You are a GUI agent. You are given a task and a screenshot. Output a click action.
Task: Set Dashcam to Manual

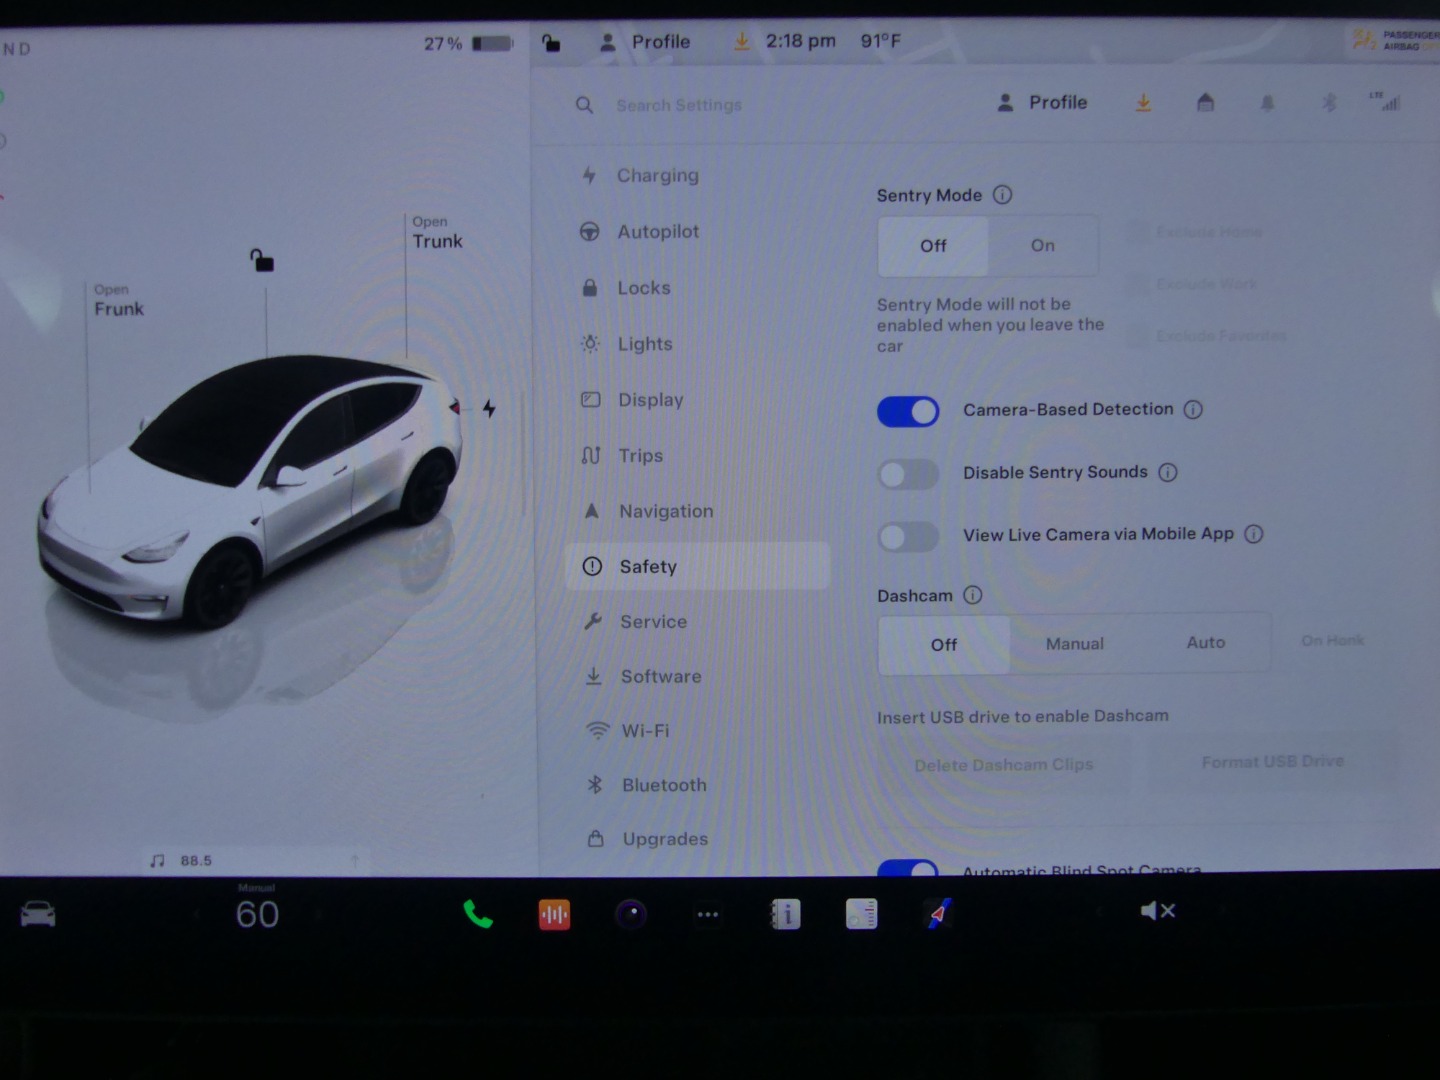coord(1075,644)
